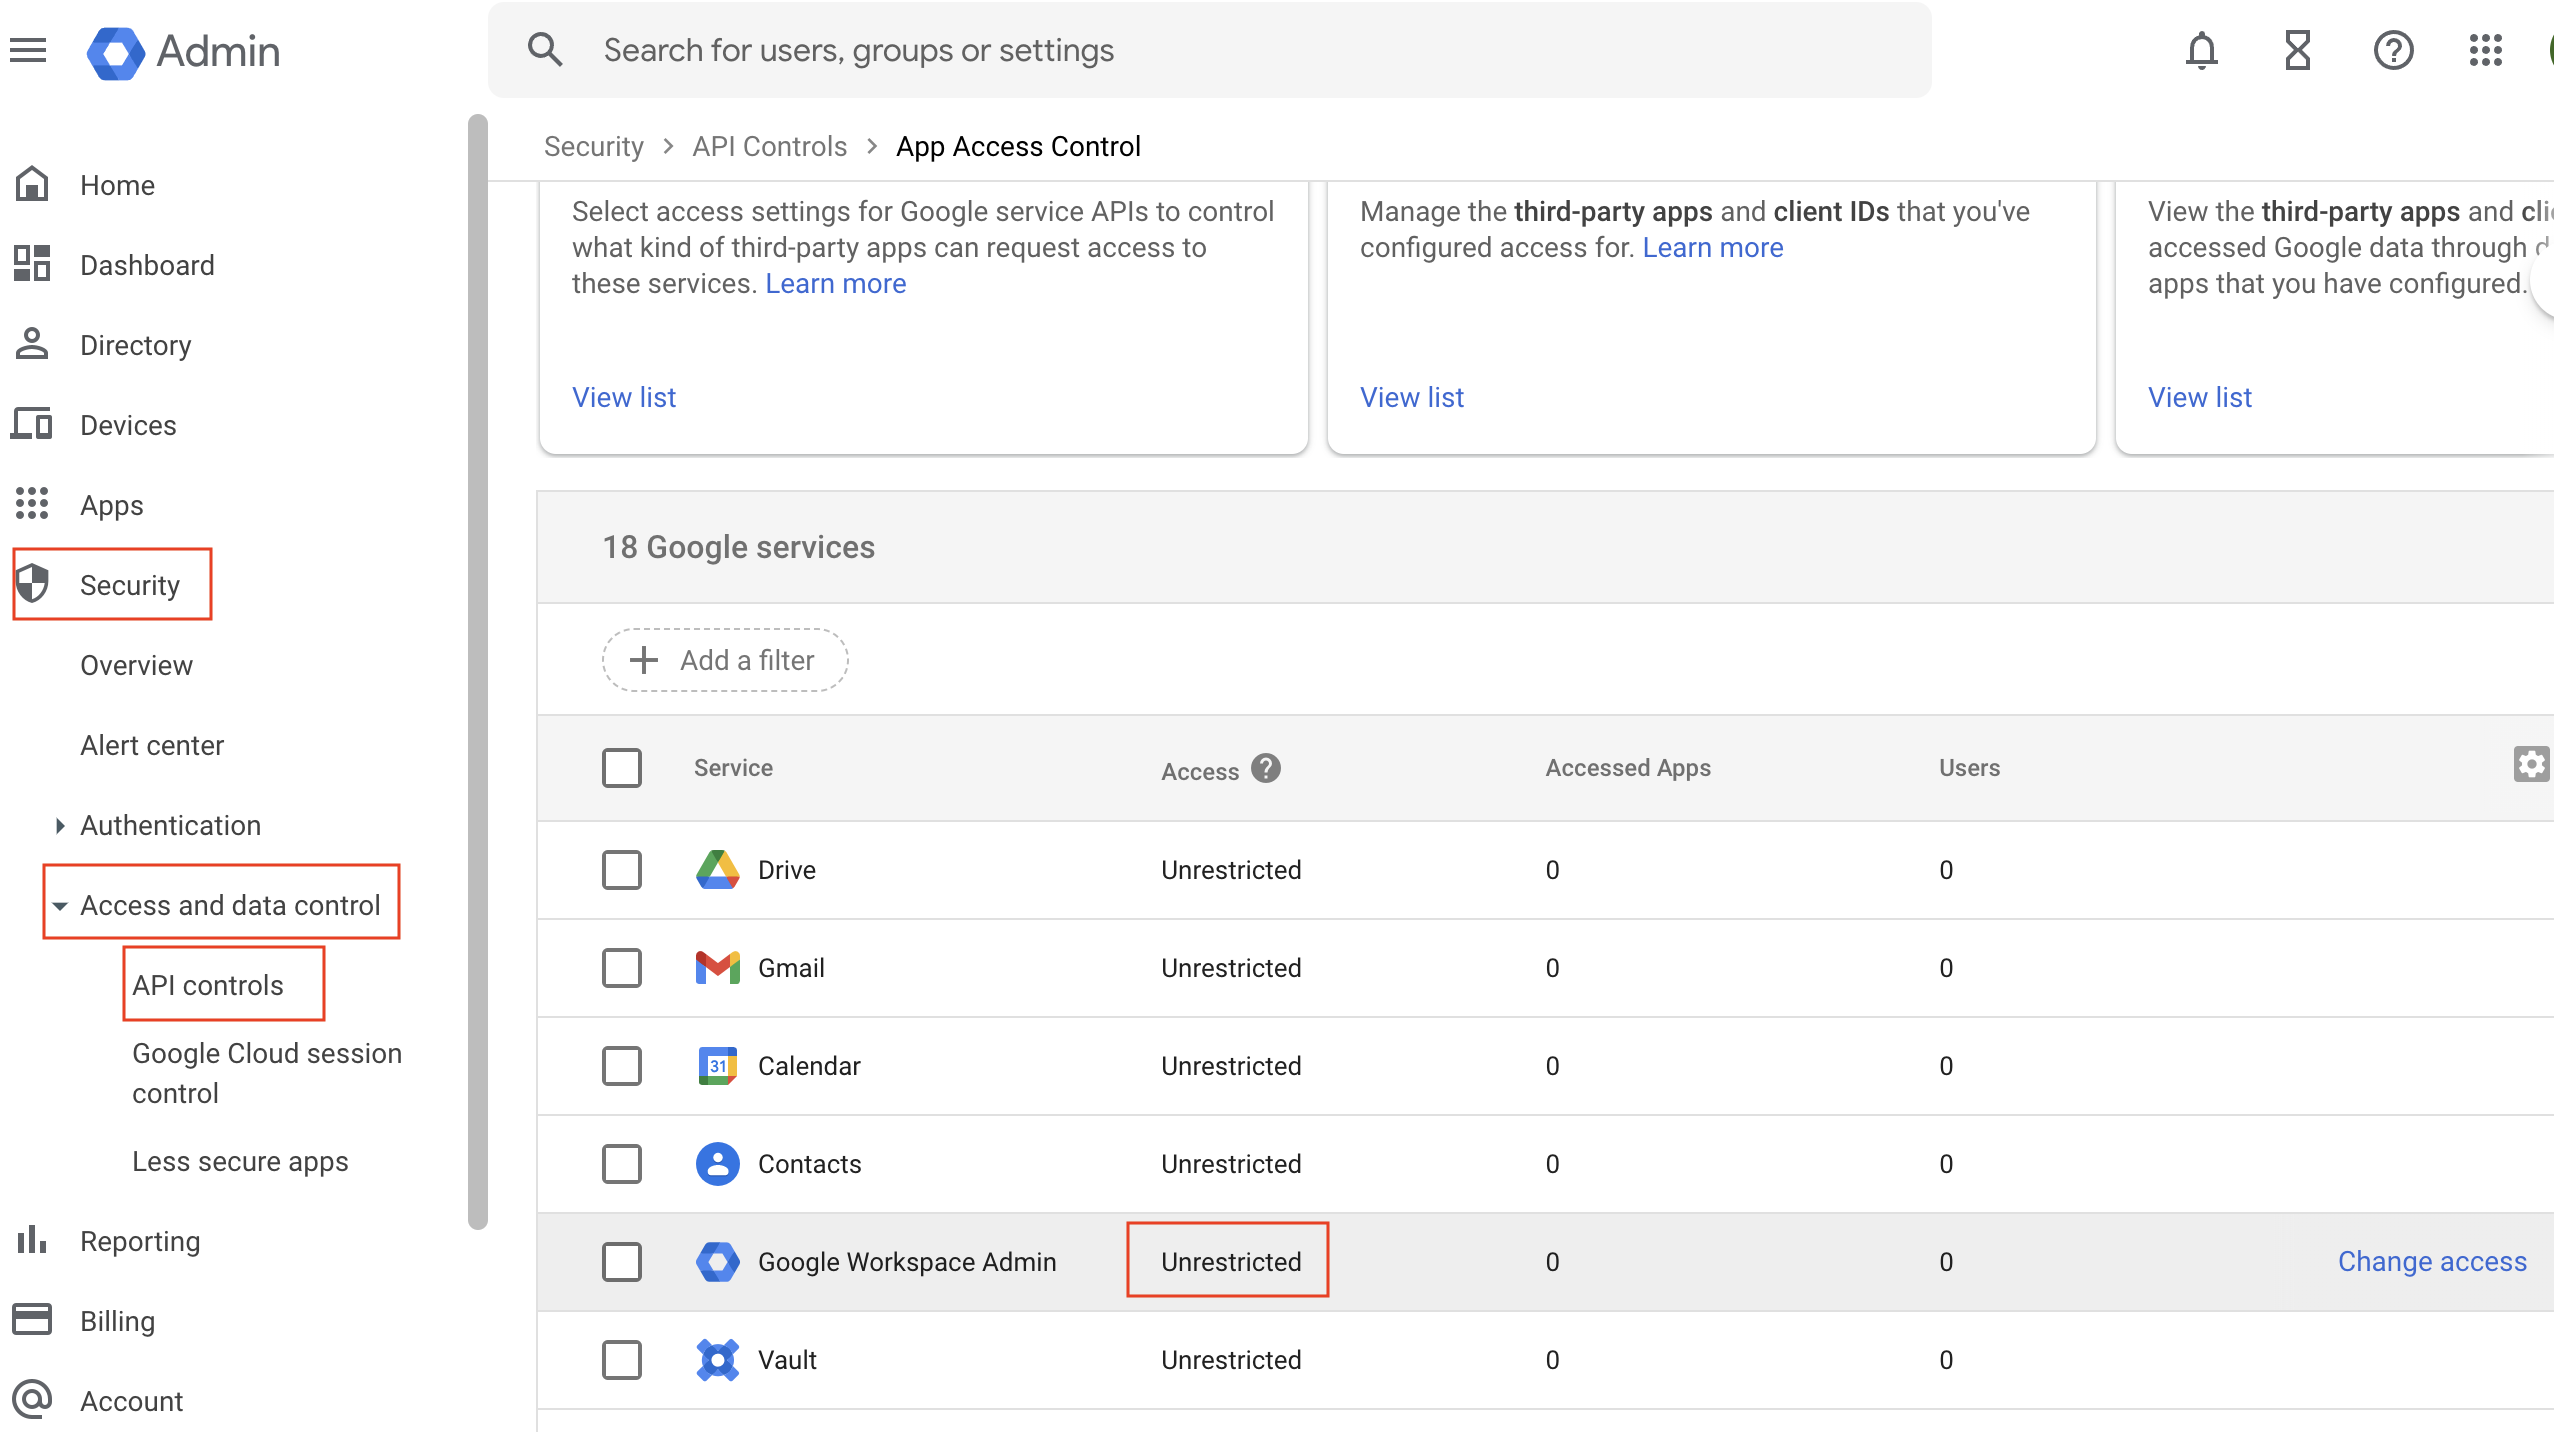Screen dimensions: 2554x1432
Task: Click View list under configured apps card
Action: coord(1412,397)
